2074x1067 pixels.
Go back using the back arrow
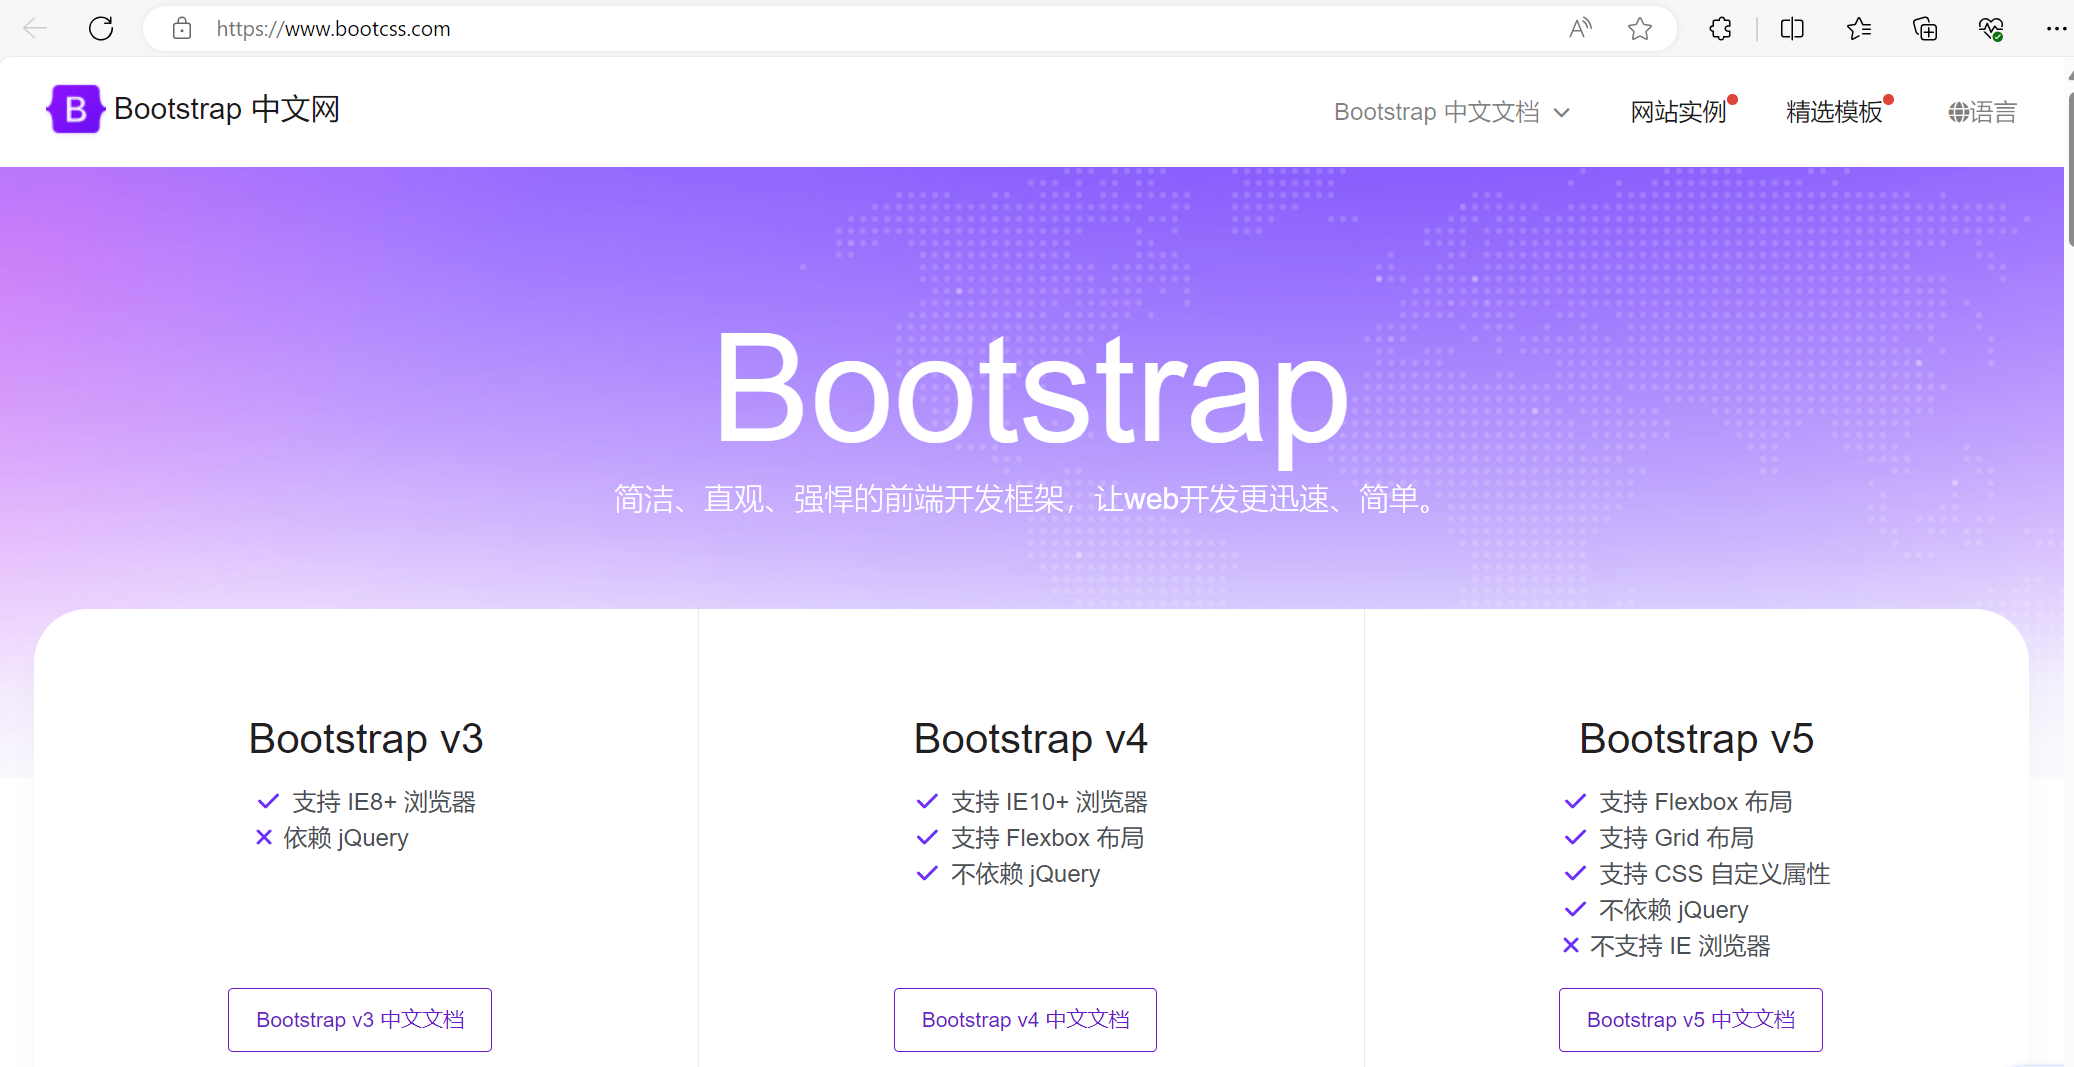point(35,29)
